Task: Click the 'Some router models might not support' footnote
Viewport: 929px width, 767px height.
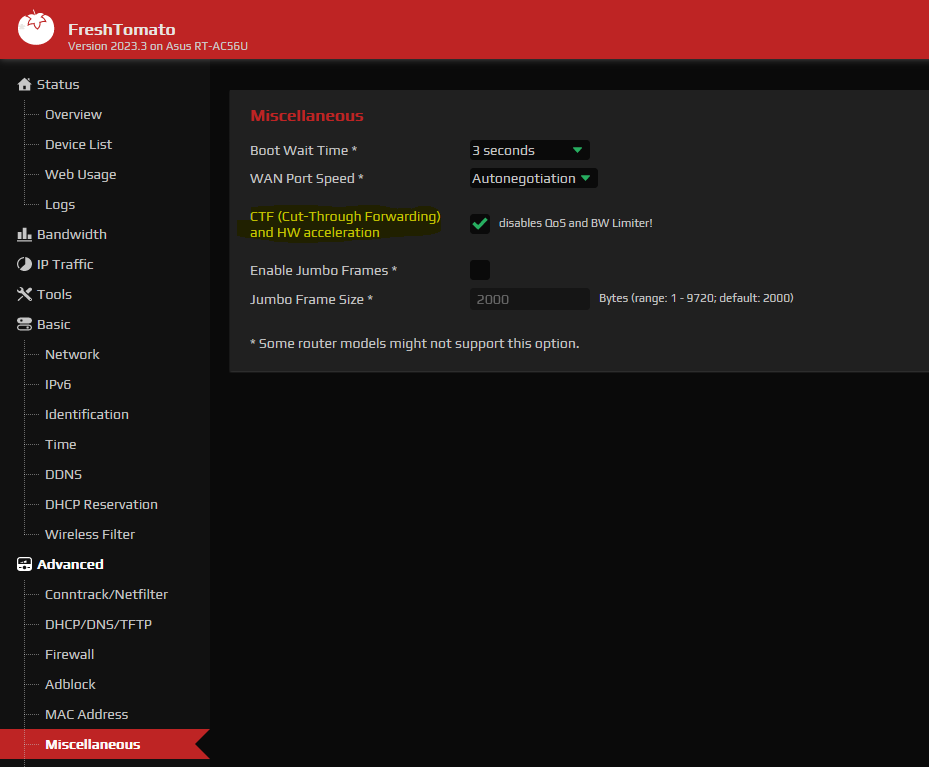Action: pos(415,344)
